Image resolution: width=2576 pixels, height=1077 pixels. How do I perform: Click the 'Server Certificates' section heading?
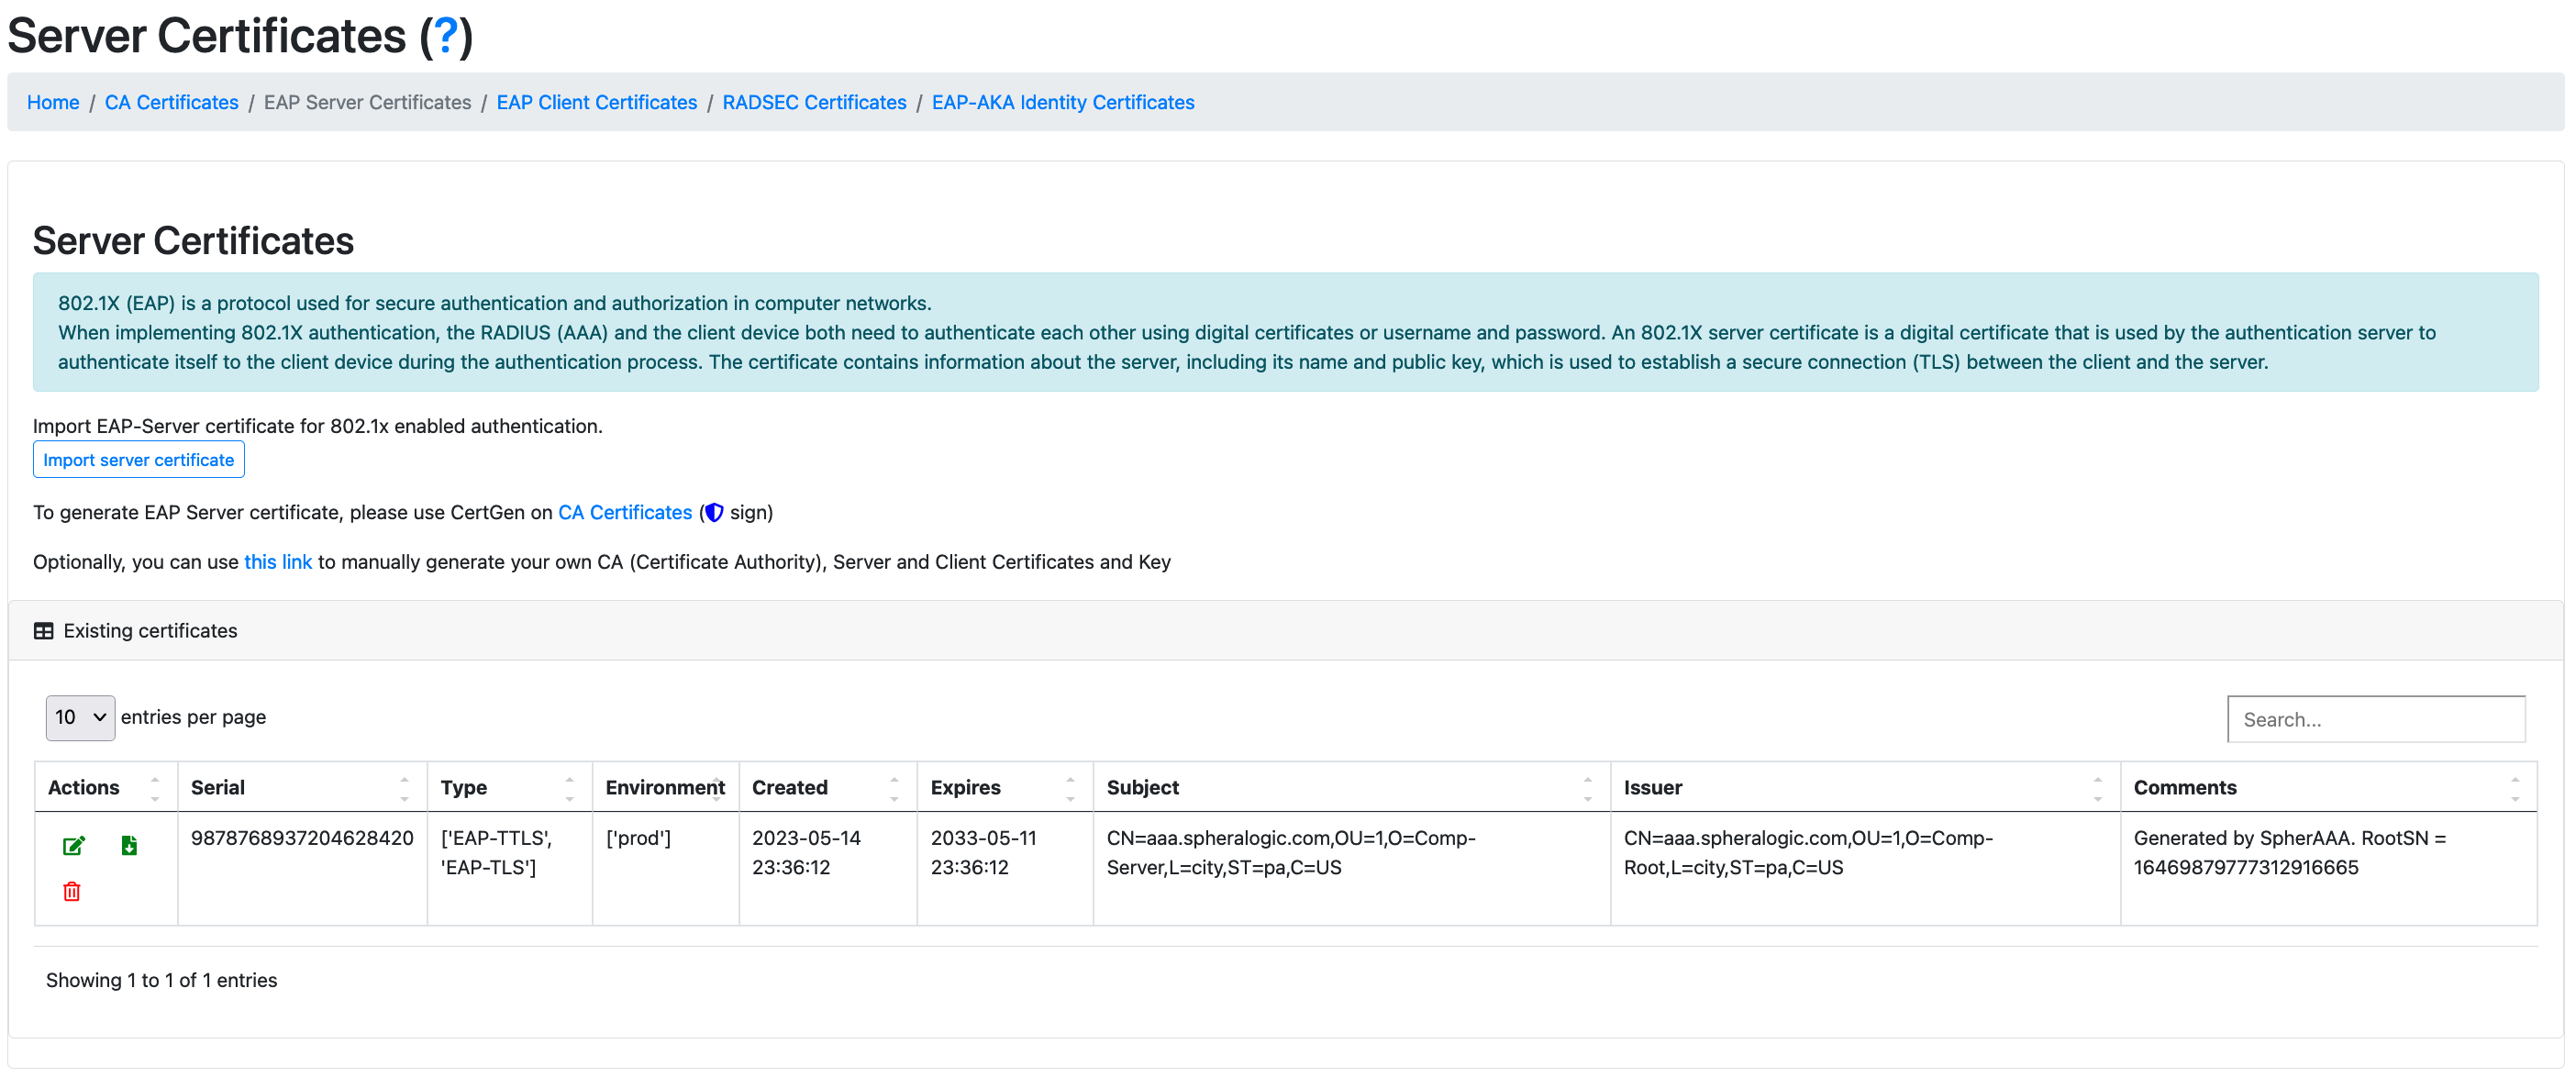[x=193, y=241]
